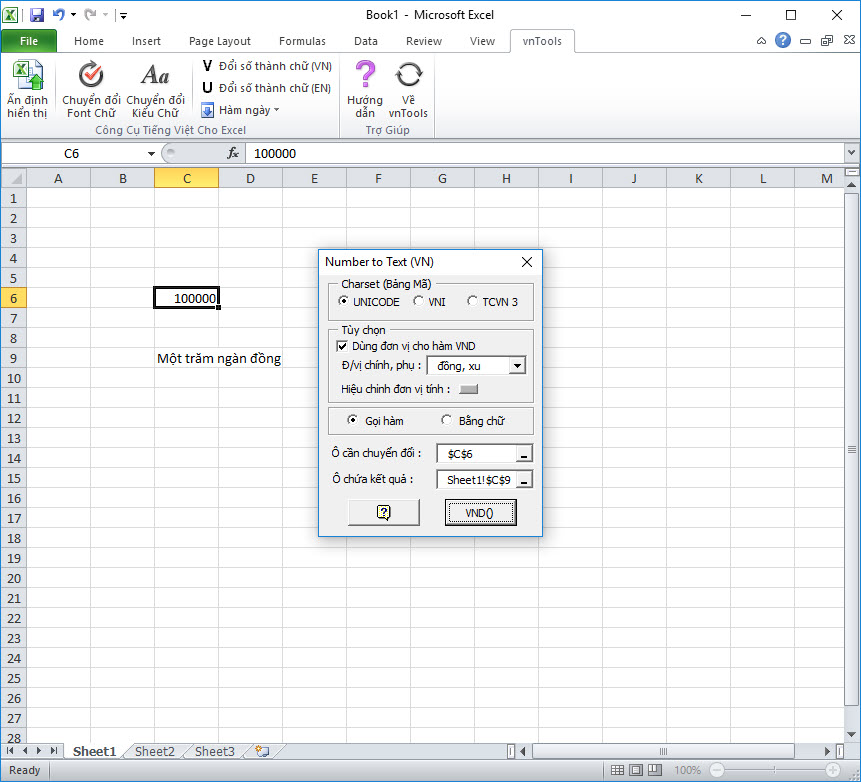Click the Ẩn định hiển thị icon
The image size is (861, 782).
(x=27, y=89)
